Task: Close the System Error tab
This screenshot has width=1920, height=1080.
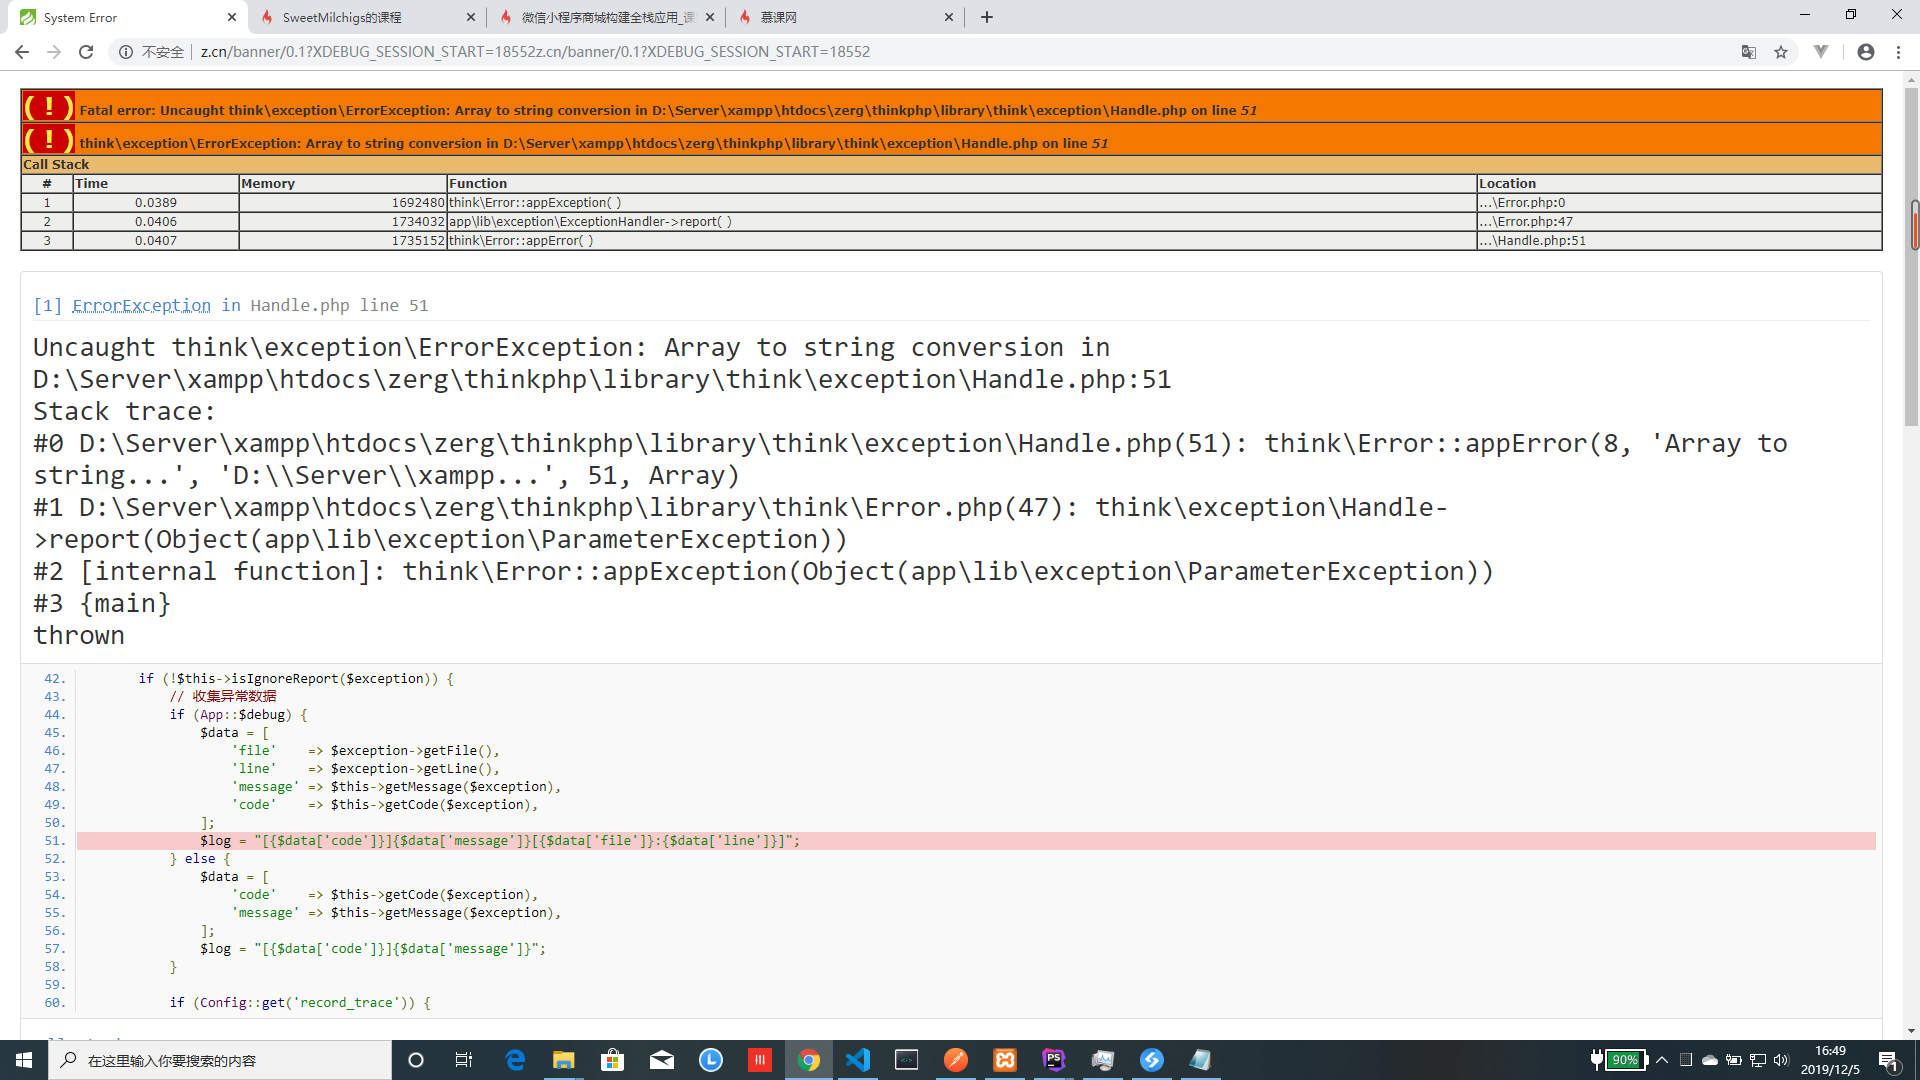Action: click(232, 17)
